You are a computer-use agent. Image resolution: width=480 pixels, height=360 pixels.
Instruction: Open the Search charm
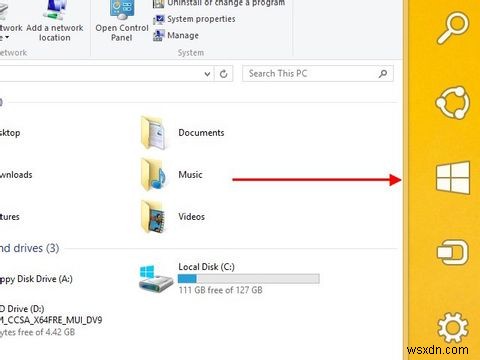(453, 28)
